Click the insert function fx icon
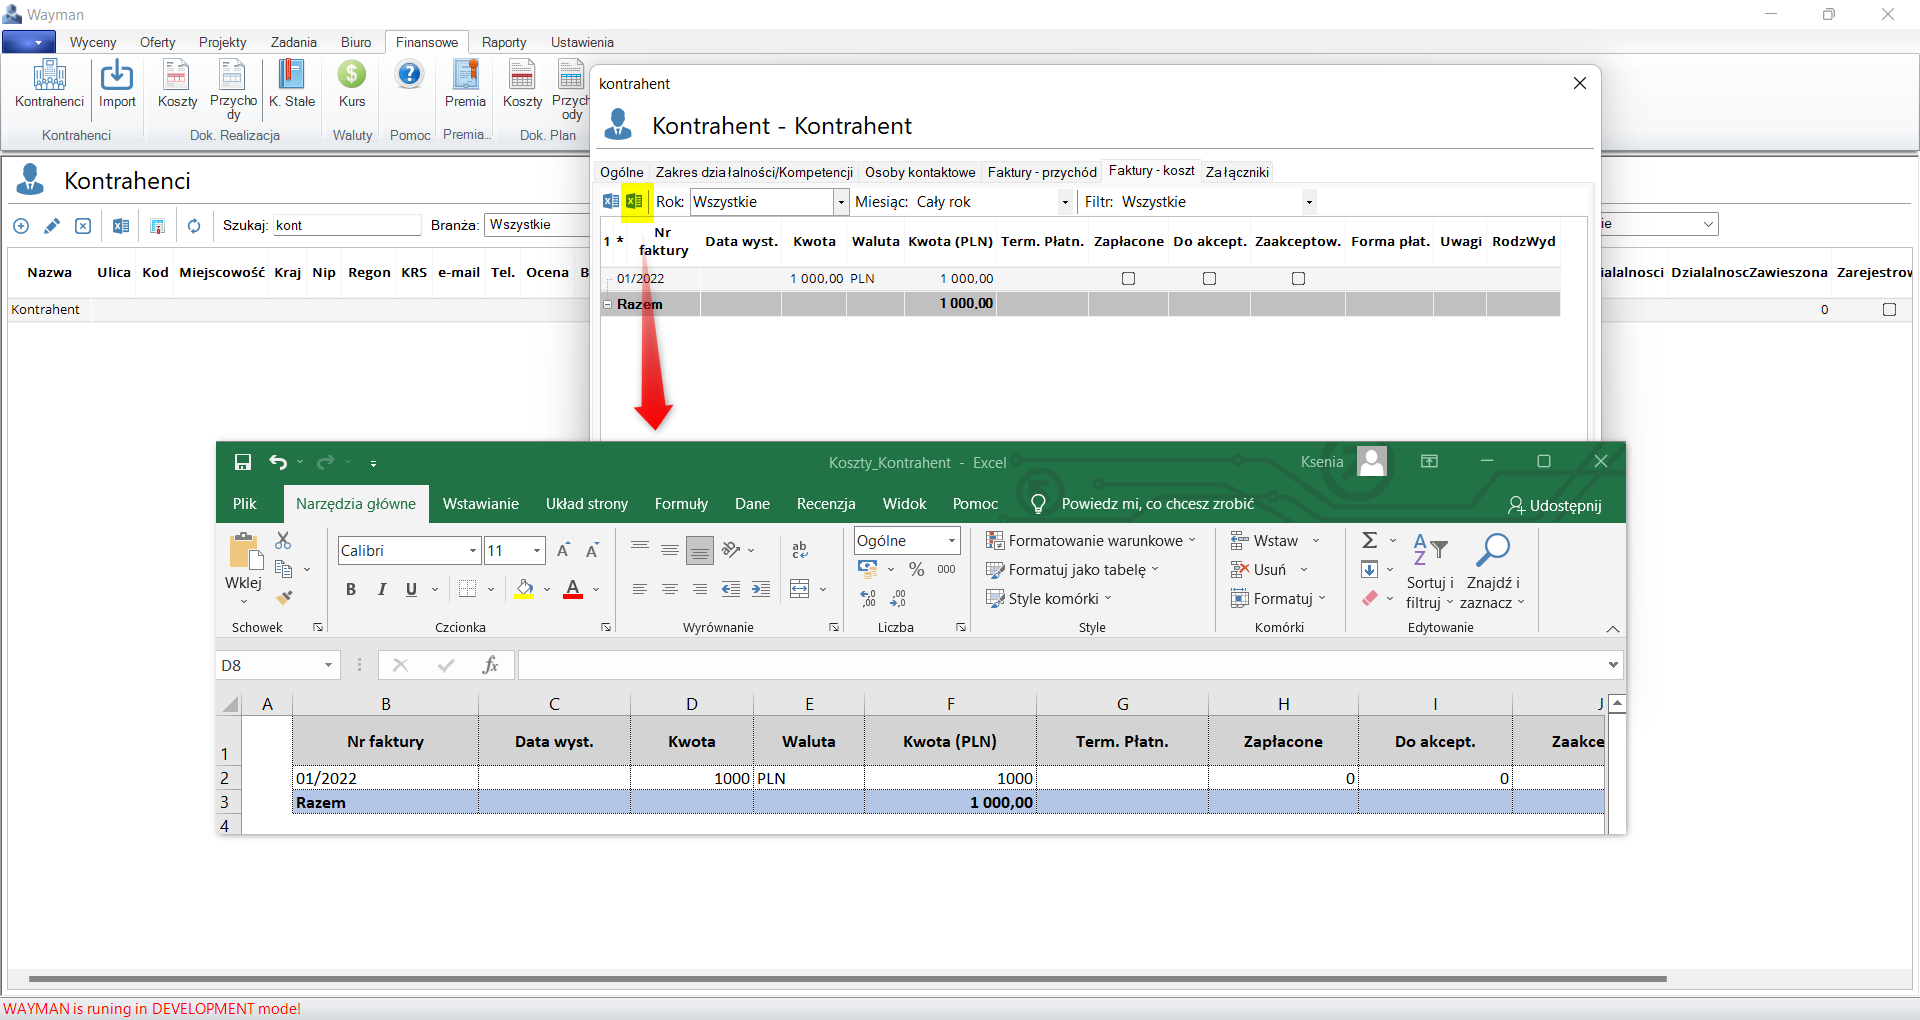1920x1020 pixels. [x=490, y=665]
